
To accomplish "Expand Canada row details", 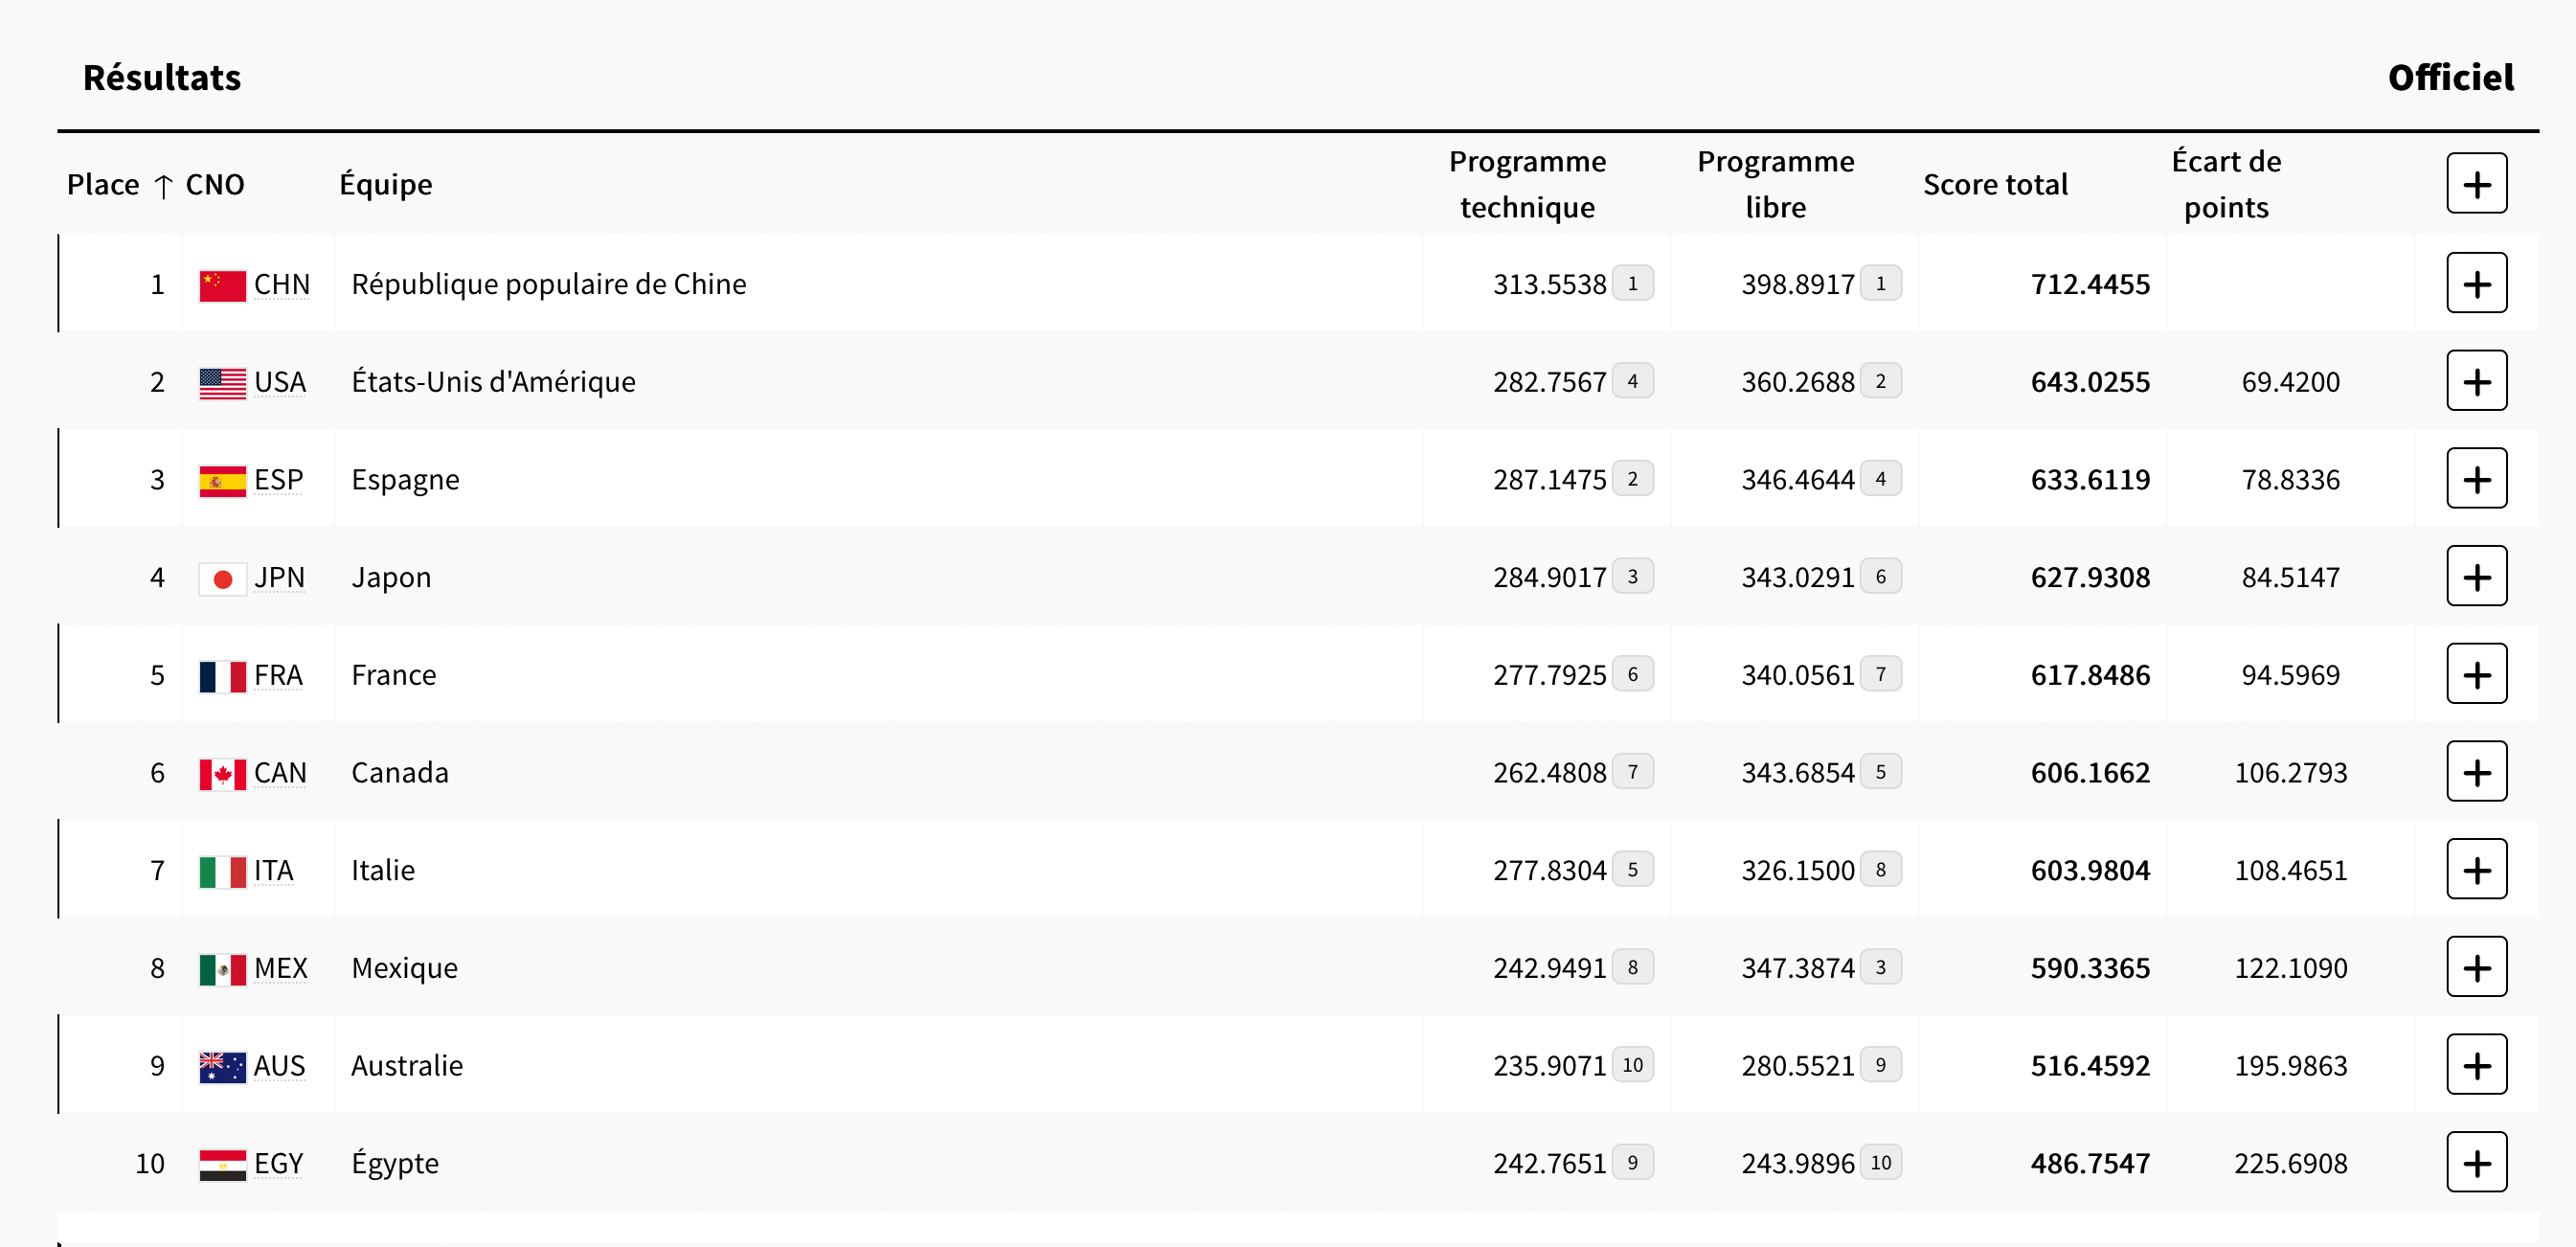I will pyautogui.click(x=2476, y=772).
